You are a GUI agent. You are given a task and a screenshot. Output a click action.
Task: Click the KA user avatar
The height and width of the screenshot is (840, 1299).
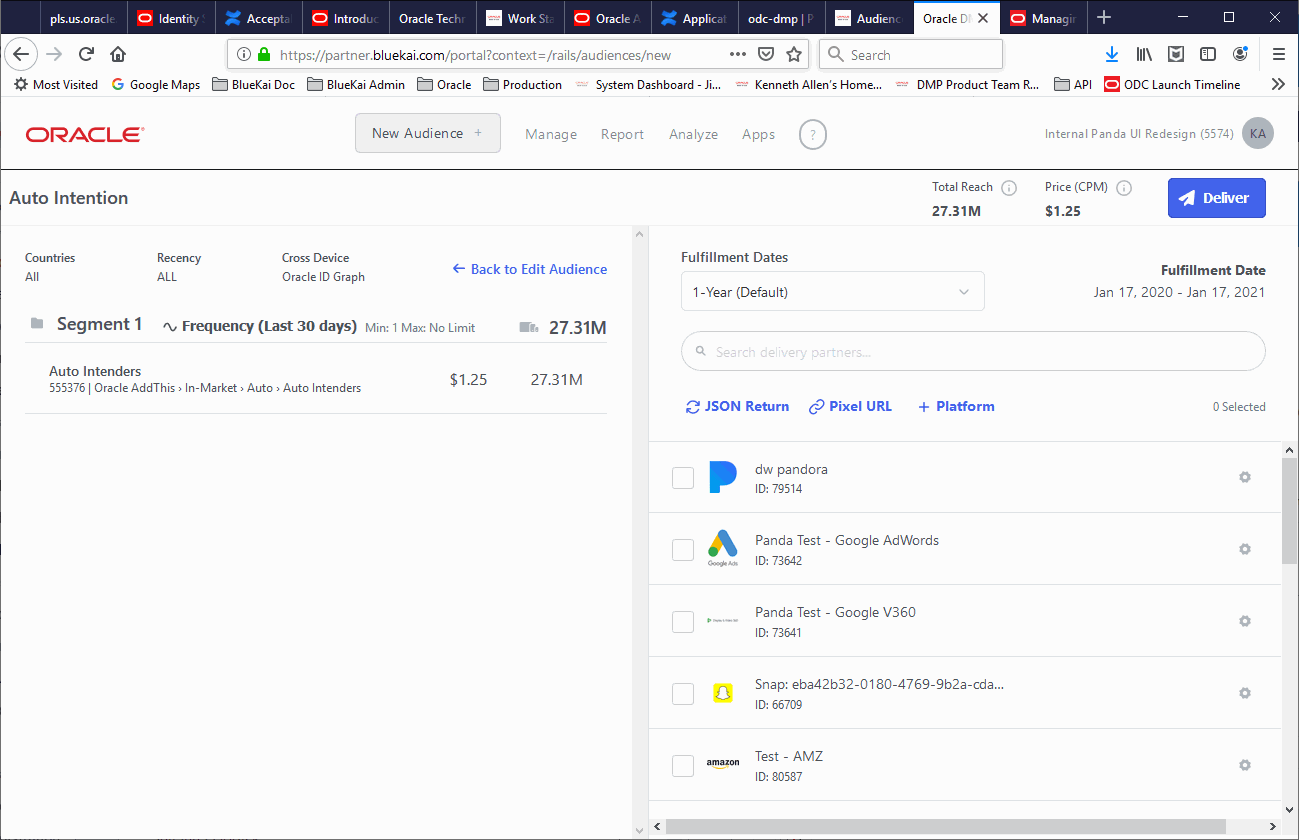(x=1258, y=133)
